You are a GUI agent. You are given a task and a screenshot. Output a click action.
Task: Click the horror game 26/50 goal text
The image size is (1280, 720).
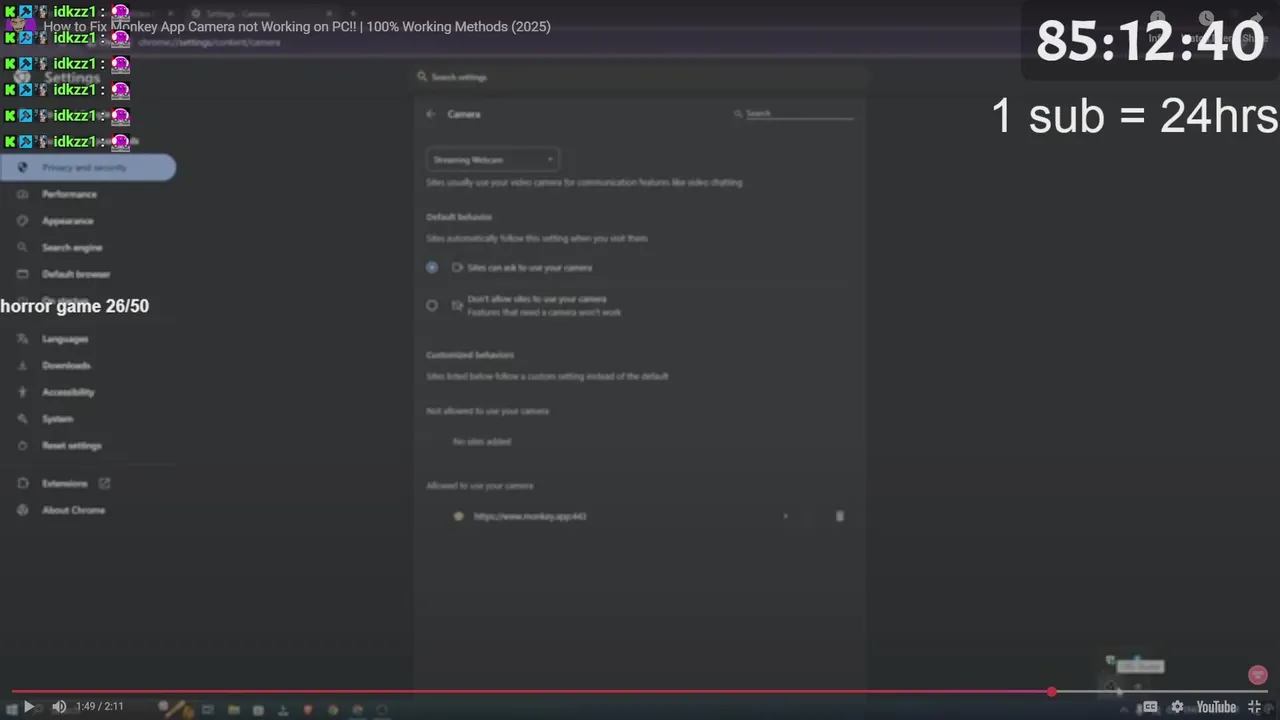pos(75,306)
